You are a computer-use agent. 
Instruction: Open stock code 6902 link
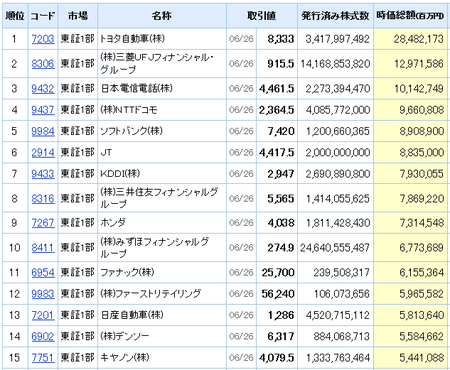43,336
